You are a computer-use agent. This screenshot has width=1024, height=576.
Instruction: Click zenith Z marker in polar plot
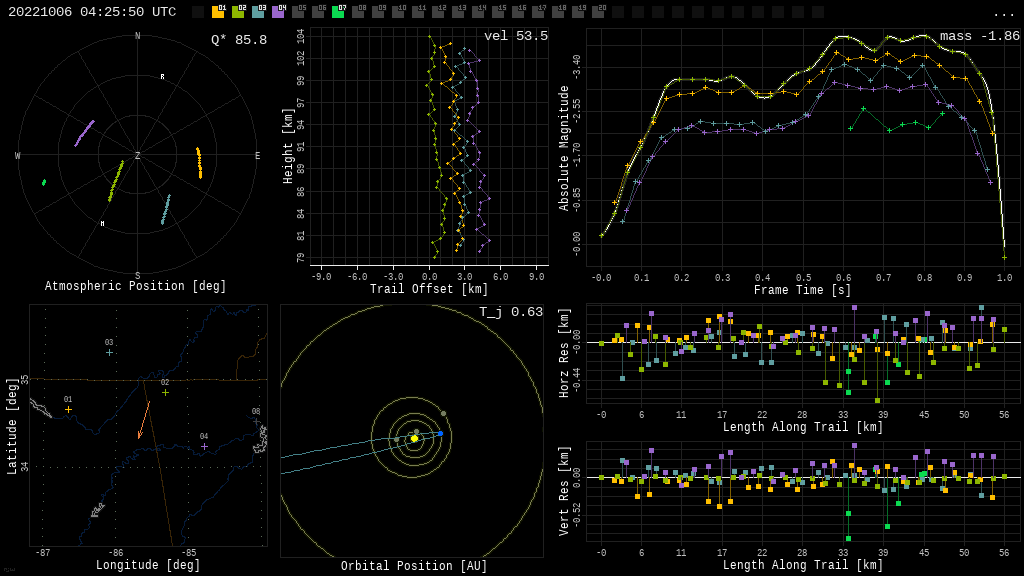138,156
